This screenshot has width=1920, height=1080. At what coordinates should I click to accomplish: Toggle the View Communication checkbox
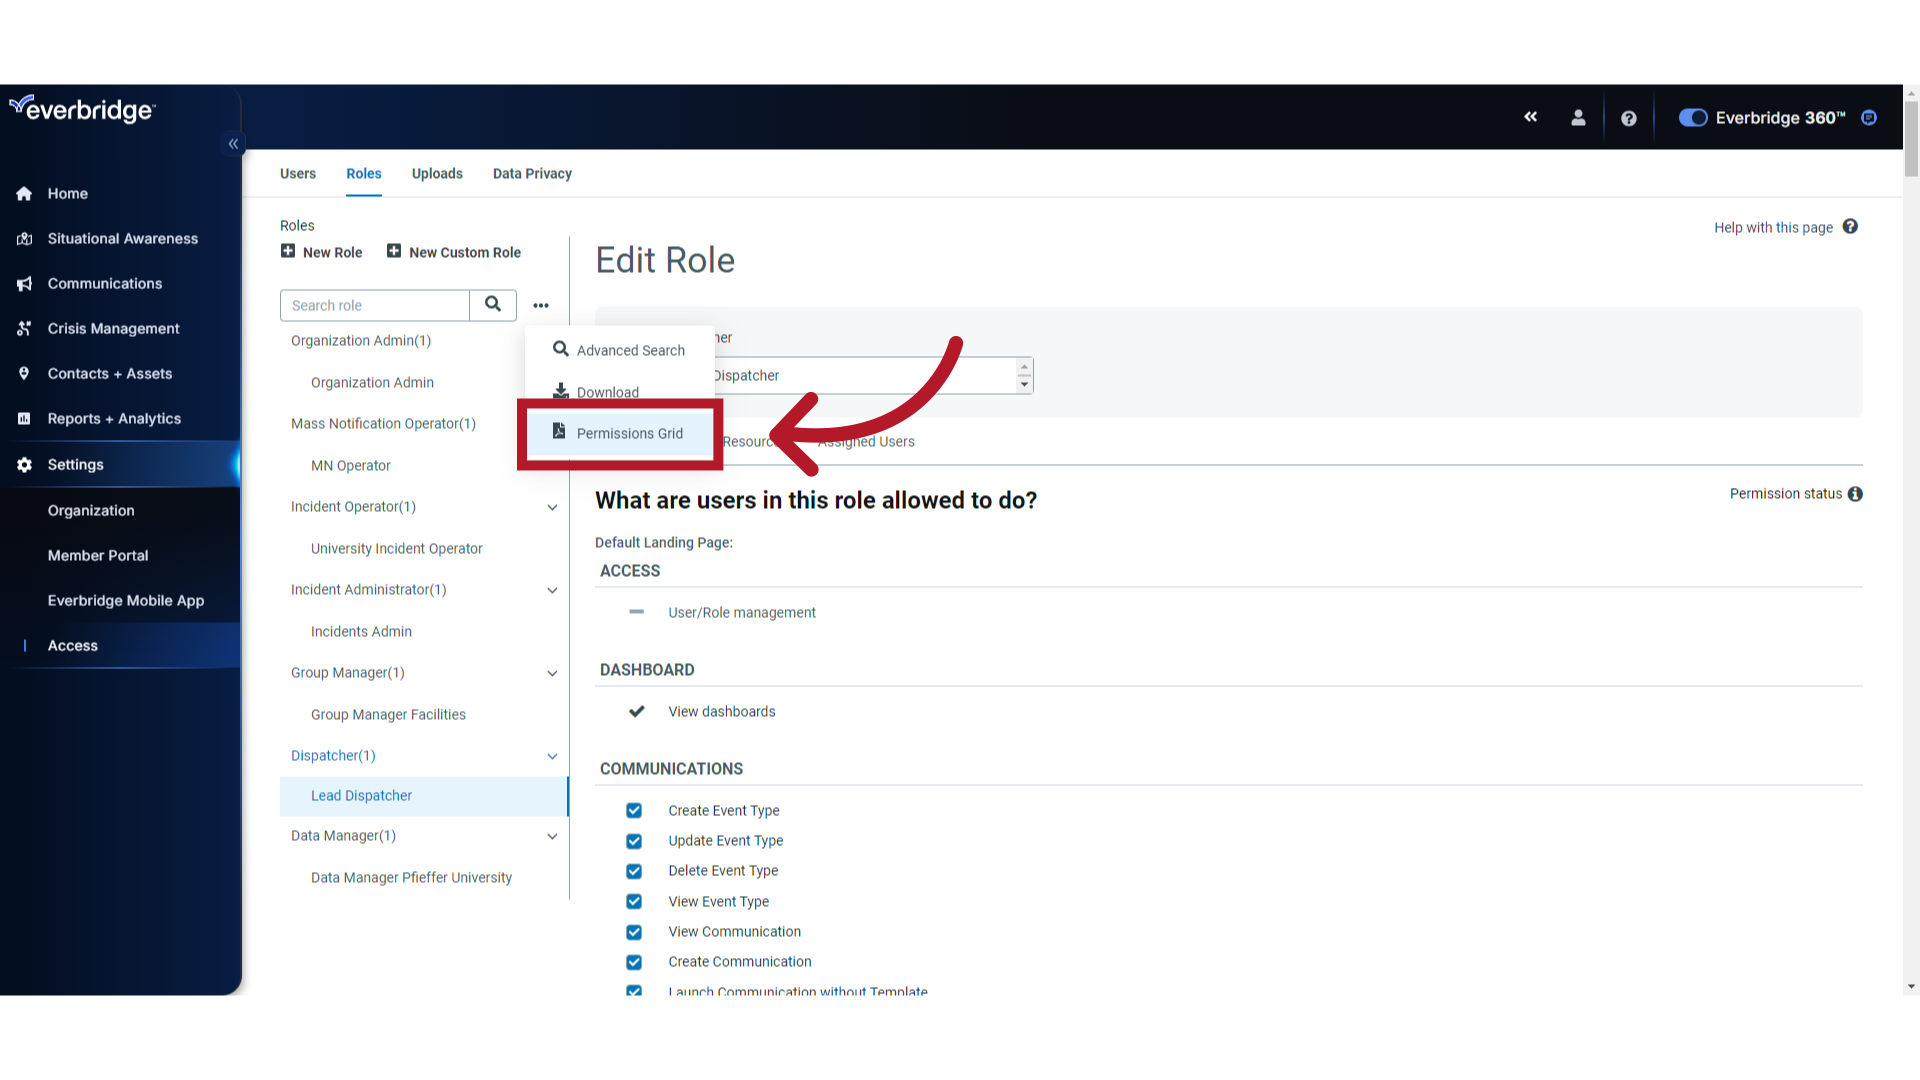[634, 931]
